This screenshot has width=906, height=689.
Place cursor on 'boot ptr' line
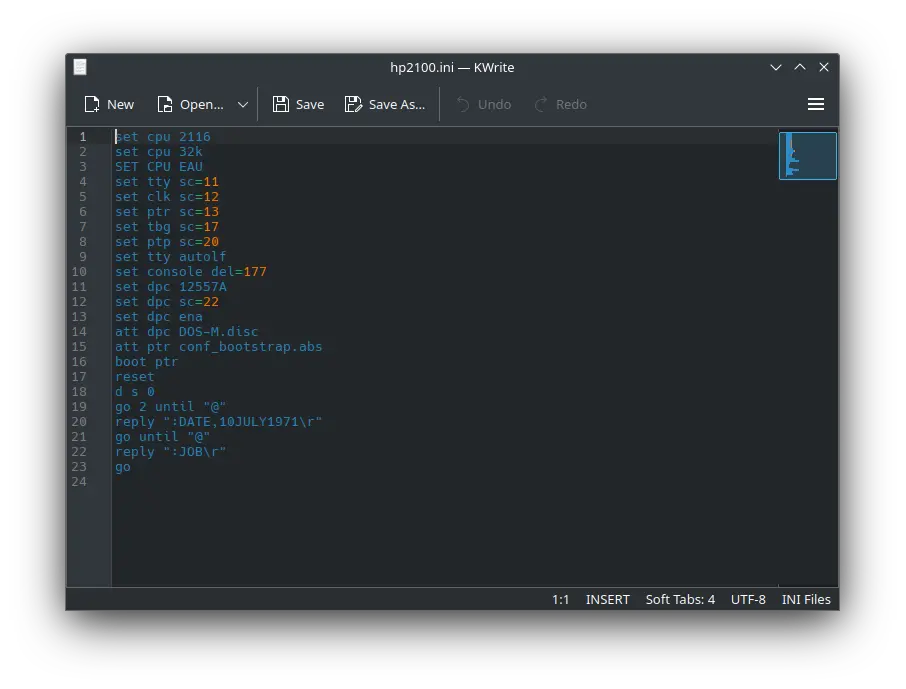point(146,362)
